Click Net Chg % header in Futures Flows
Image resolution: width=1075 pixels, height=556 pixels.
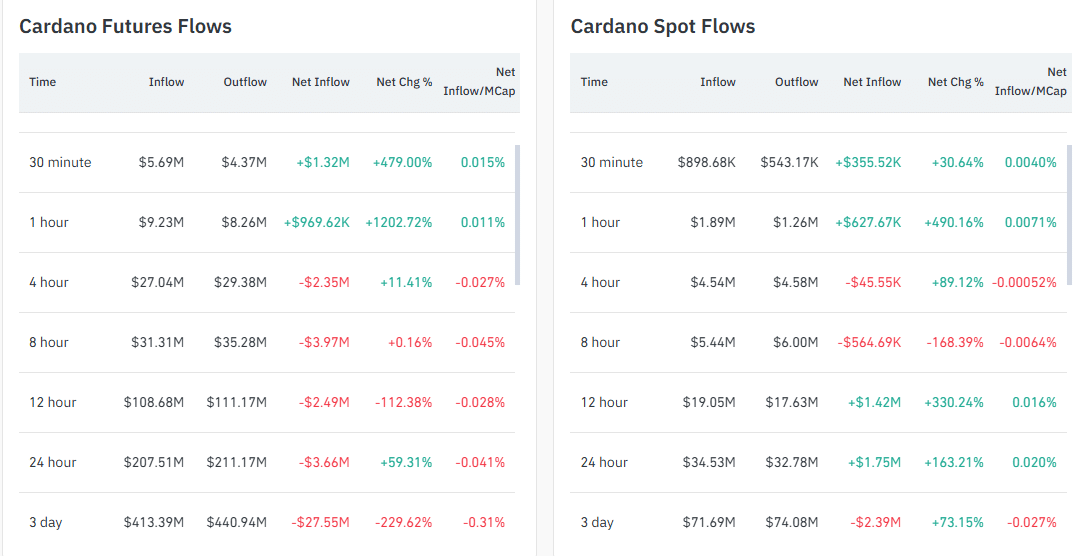404,82
